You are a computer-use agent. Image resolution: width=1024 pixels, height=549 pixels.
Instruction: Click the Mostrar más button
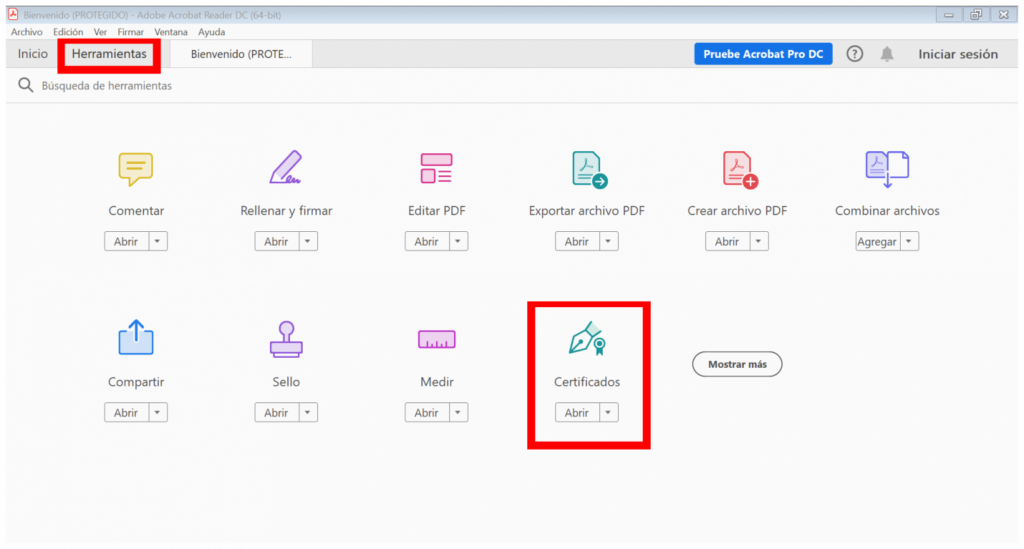point(737,364)
